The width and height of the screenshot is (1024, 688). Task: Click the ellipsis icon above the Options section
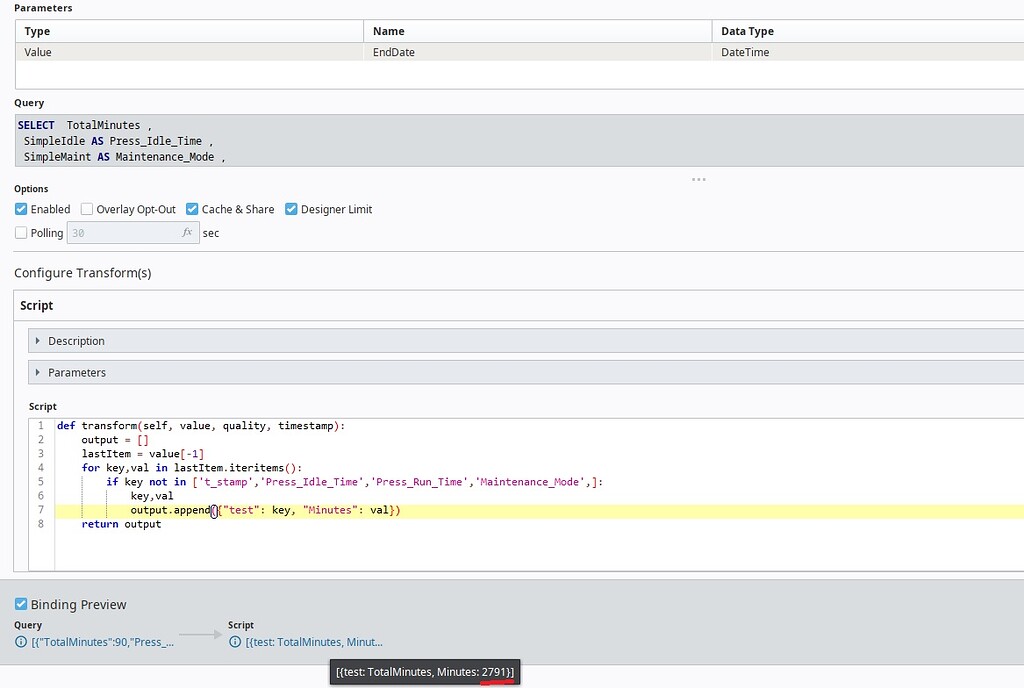tap(698, 179)
